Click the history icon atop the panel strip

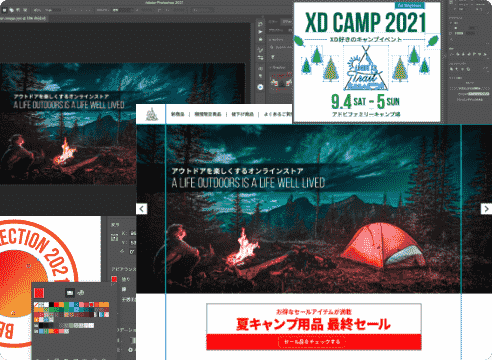(260, 24)
